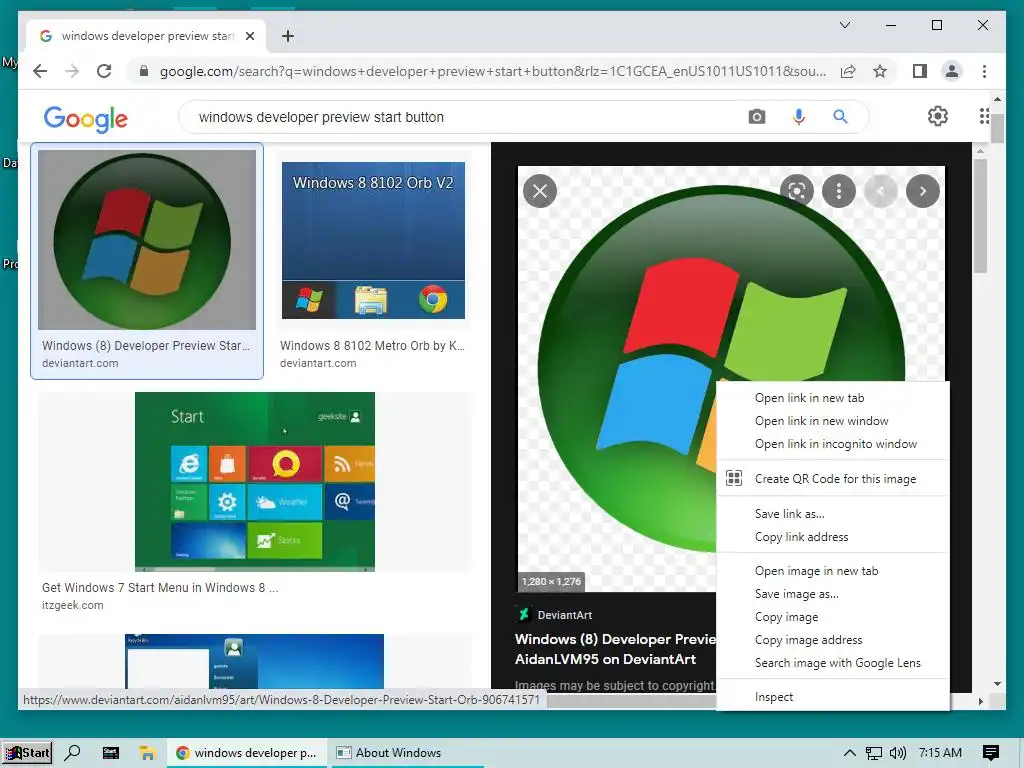This screenshot has height=768, width=1024.
Task: Open Windows 8 8102 Orb V2 thumbnail
Action: [x=373, y=240]
